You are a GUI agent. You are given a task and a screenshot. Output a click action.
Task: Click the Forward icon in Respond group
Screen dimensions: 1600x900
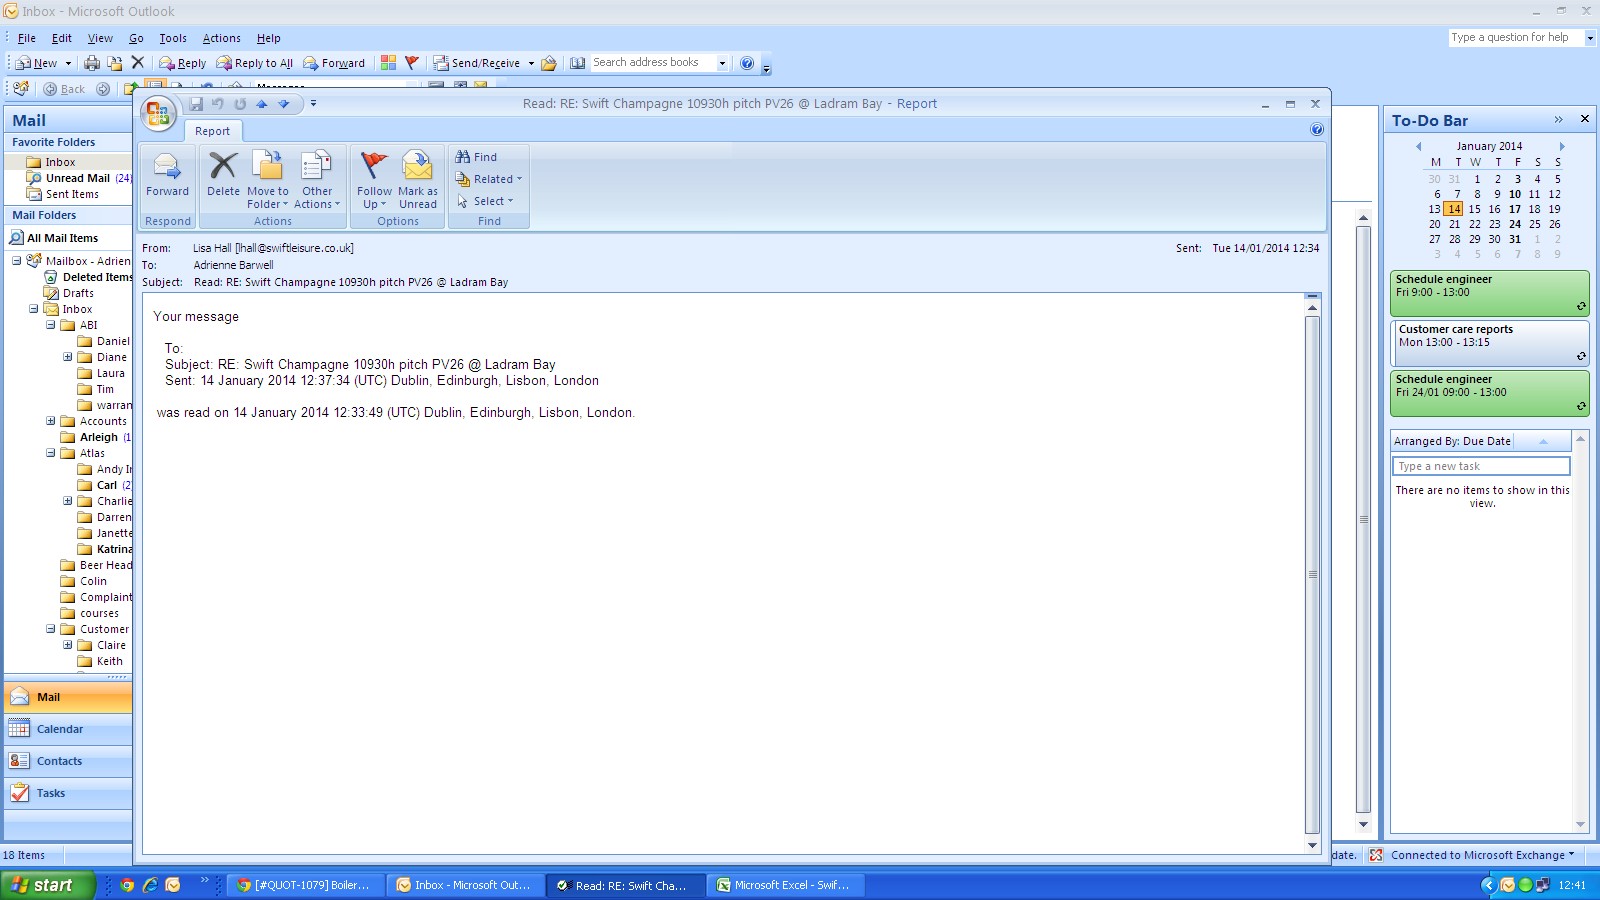(x=167, y=174)
